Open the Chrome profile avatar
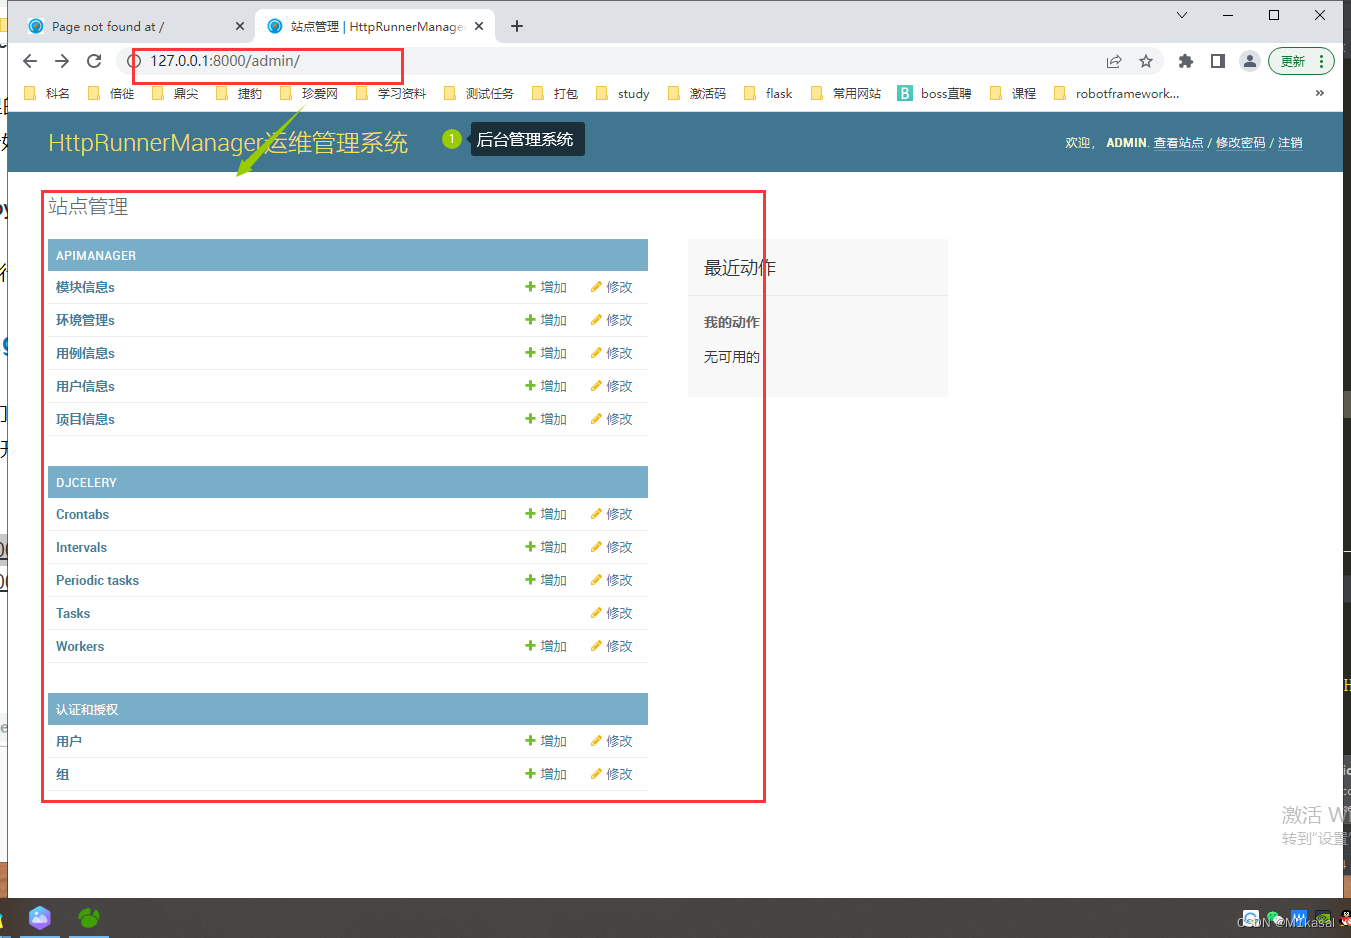 tap(1250, 61)
